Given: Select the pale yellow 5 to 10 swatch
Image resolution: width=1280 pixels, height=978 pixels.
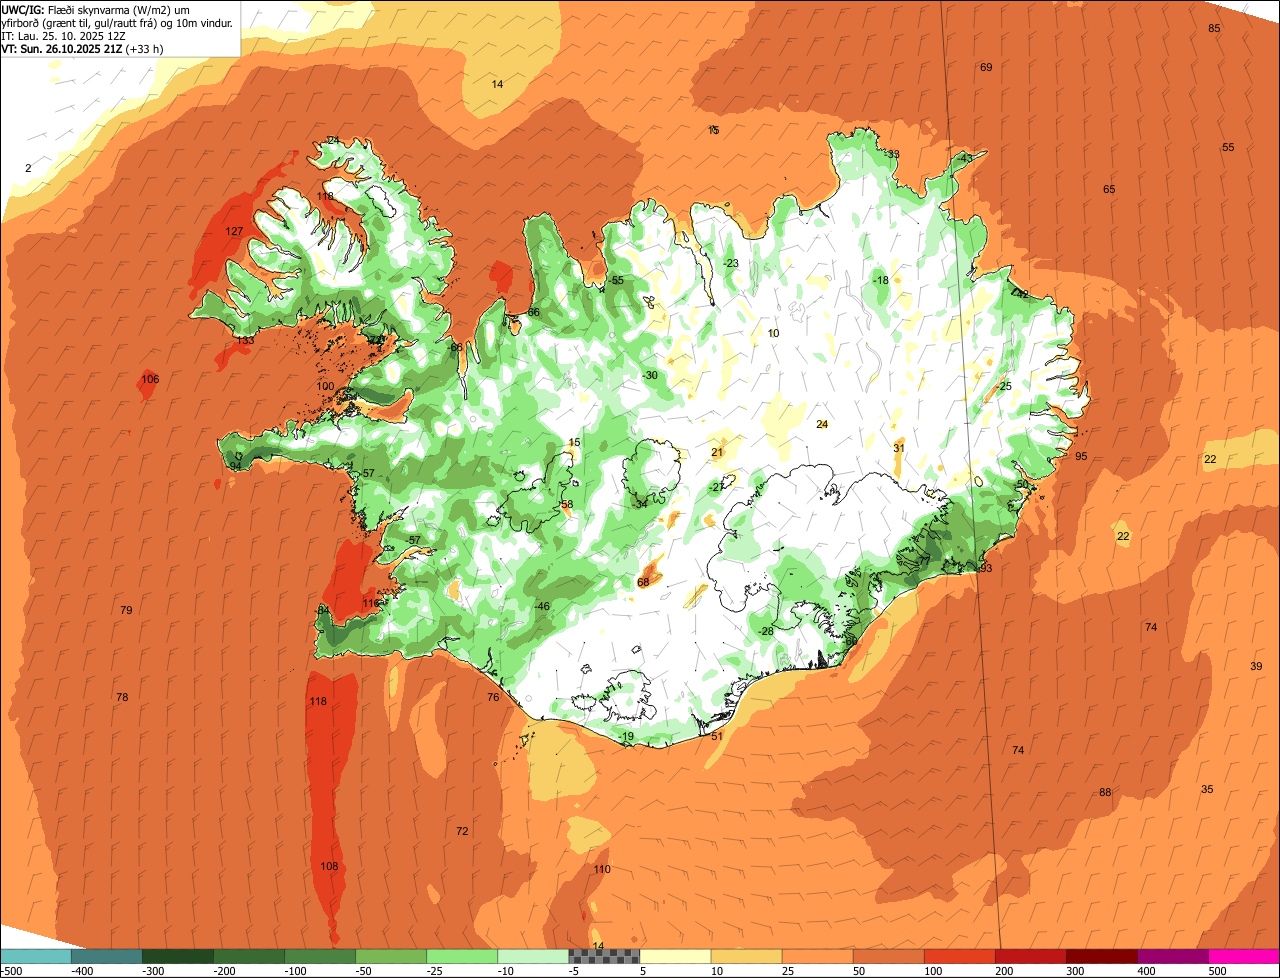Looking at the screenshot, I should pos(675,957).
